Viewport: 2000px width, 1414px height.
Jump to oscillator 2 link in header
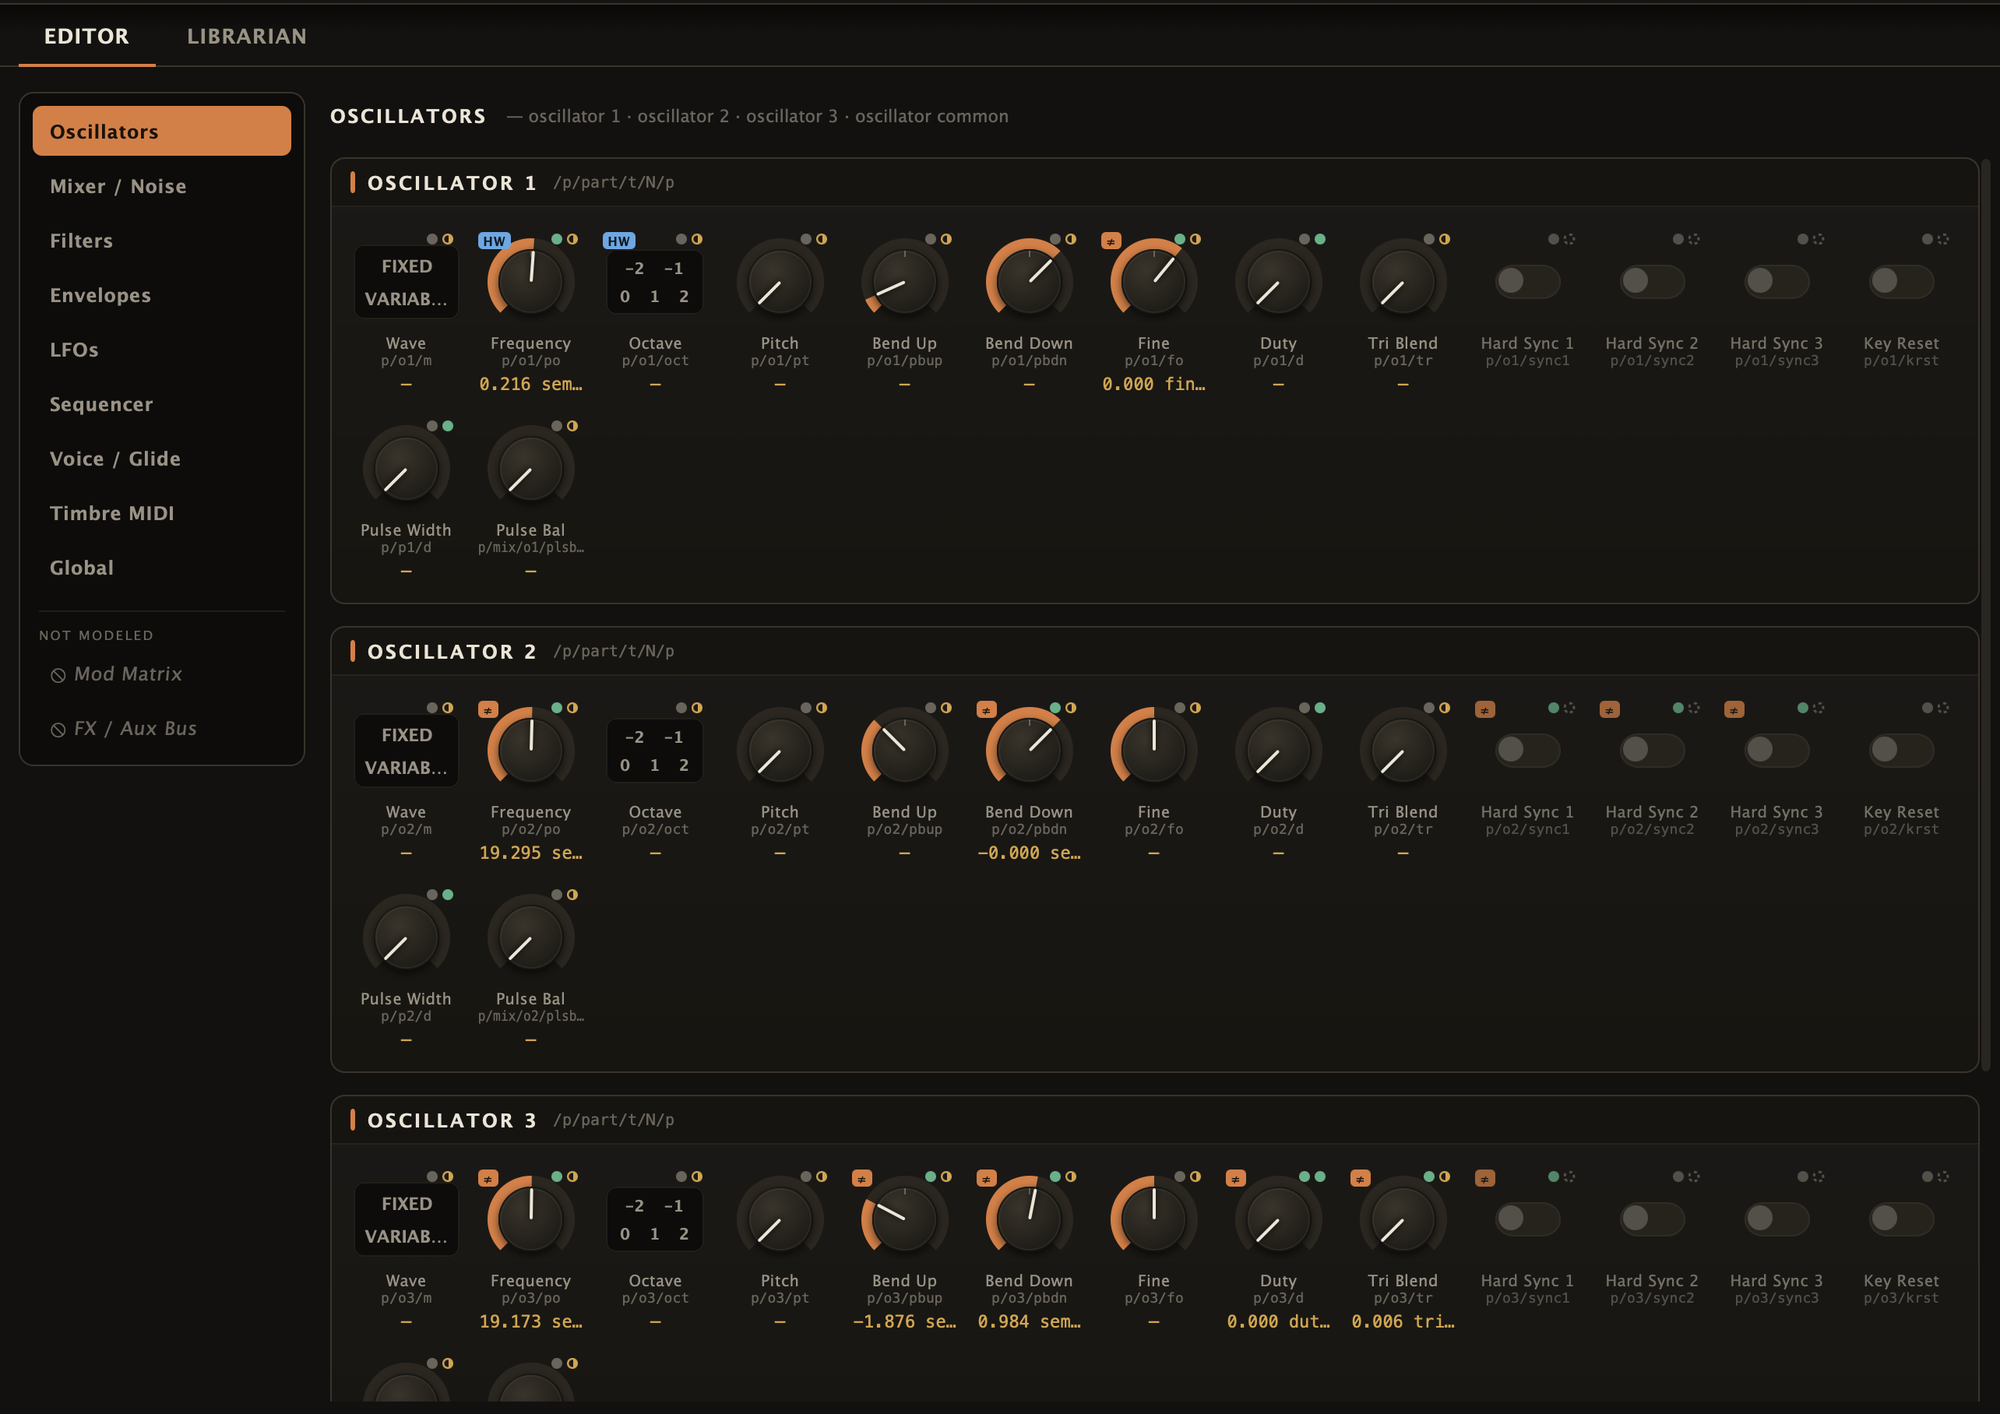pyautogui.click(x=683, y=116)
